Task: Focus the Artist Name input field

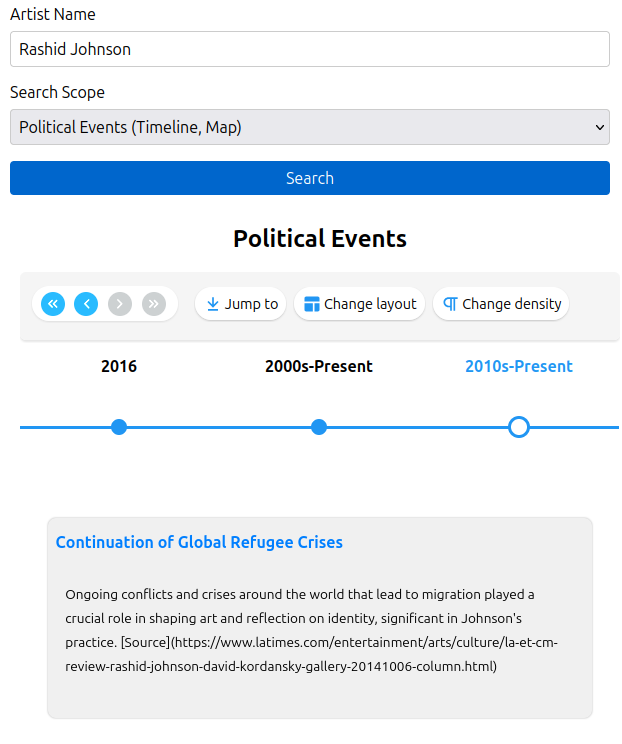Action: (x=310, y=49)
